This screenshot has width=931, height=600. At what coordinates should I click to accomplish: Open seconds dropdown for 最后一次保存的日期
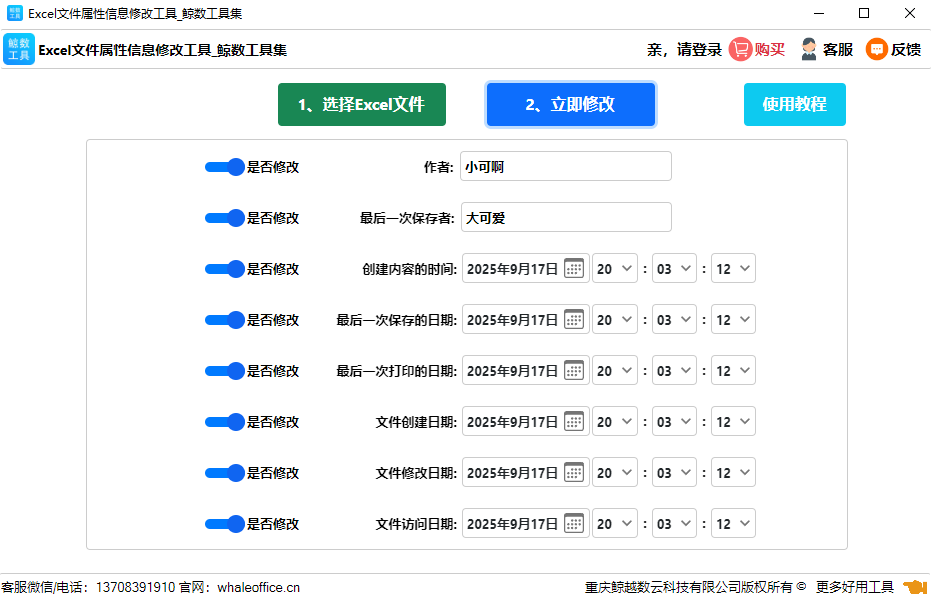click(x=733, y=319)
